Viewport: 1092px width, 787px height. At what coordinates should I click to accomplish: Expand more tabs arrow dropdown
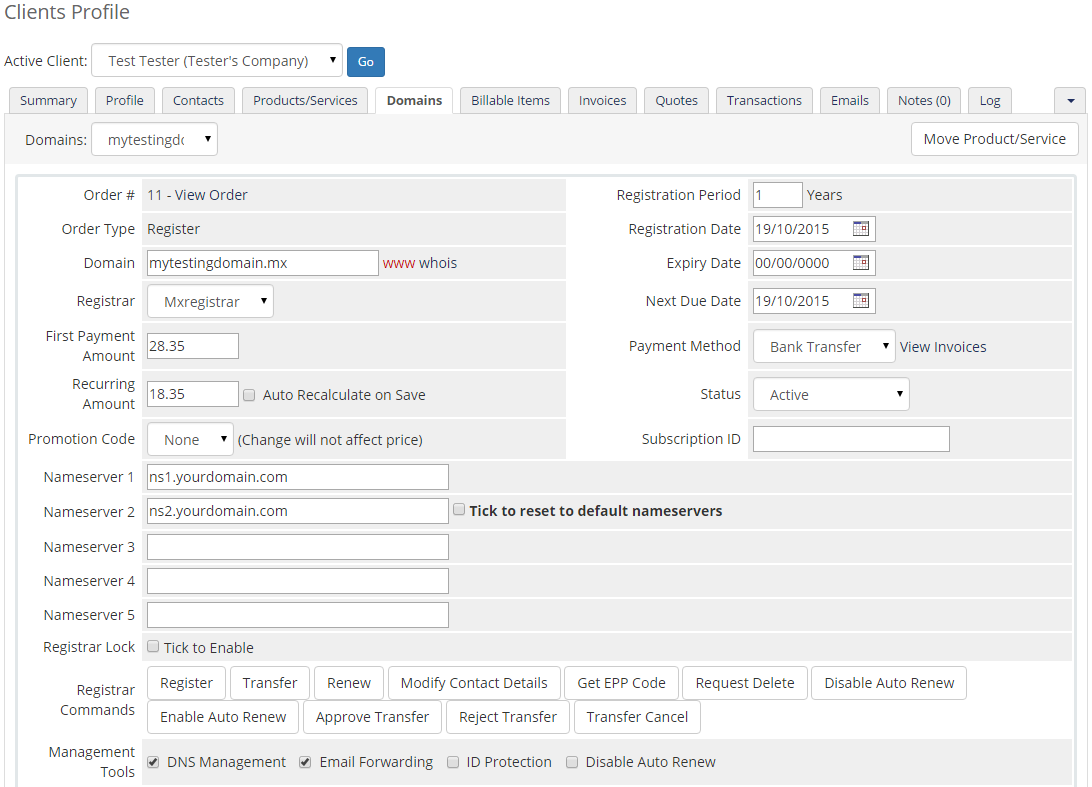1070,100
